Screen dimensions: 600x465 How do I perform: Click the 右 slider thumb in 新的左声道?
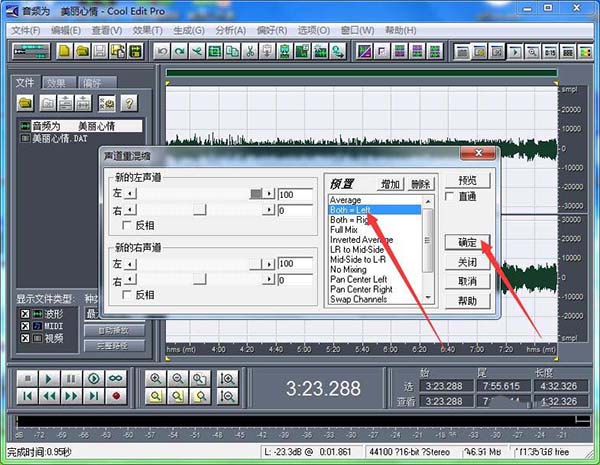(x=200, y=210)
